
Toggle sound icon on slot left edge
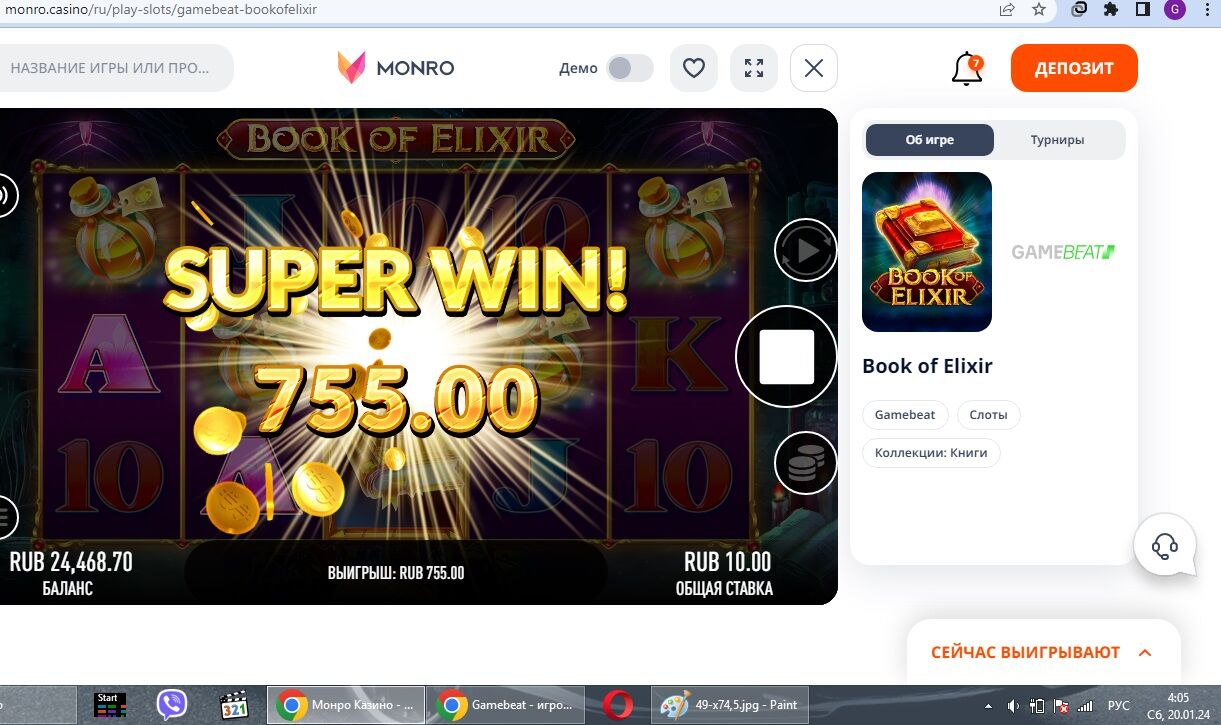pyautogui.click(x=5, y=195)
